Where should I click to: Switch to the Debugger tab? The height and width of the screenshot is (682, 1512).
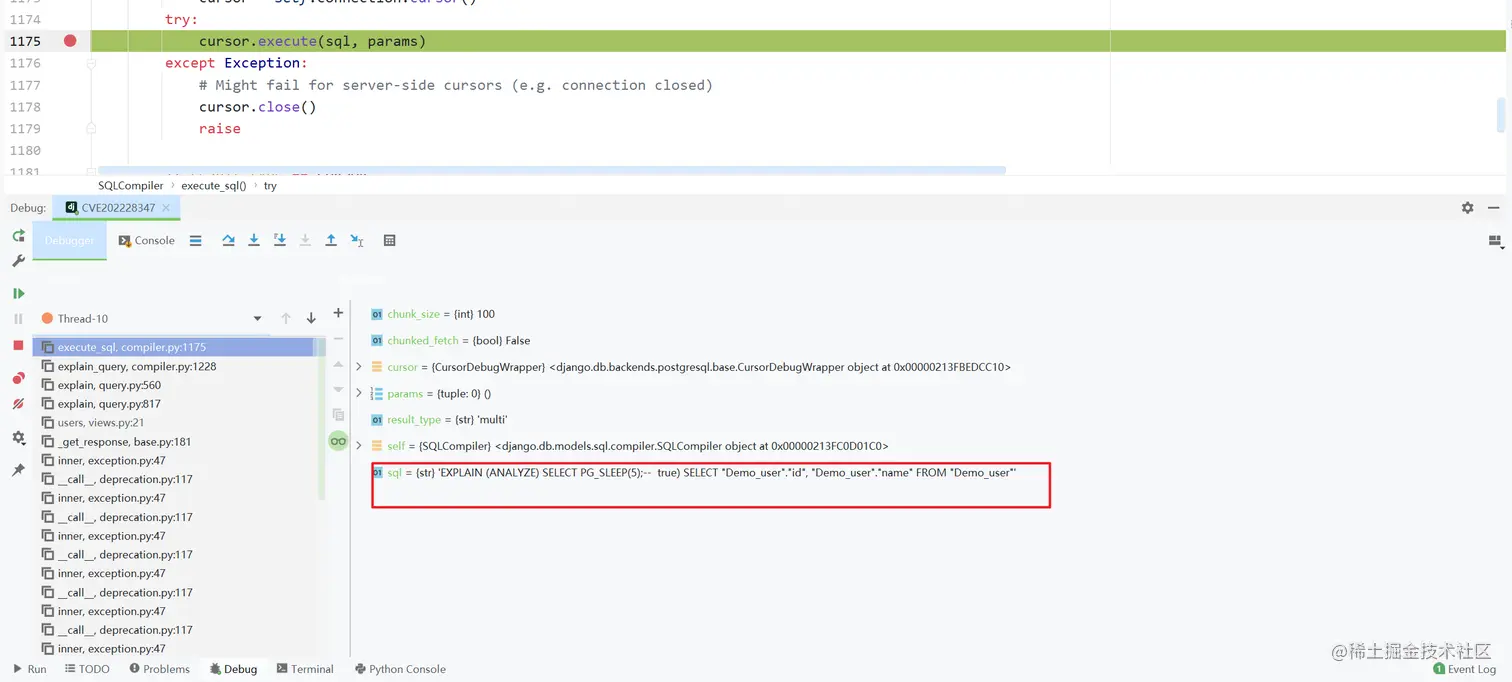point(69,241)
